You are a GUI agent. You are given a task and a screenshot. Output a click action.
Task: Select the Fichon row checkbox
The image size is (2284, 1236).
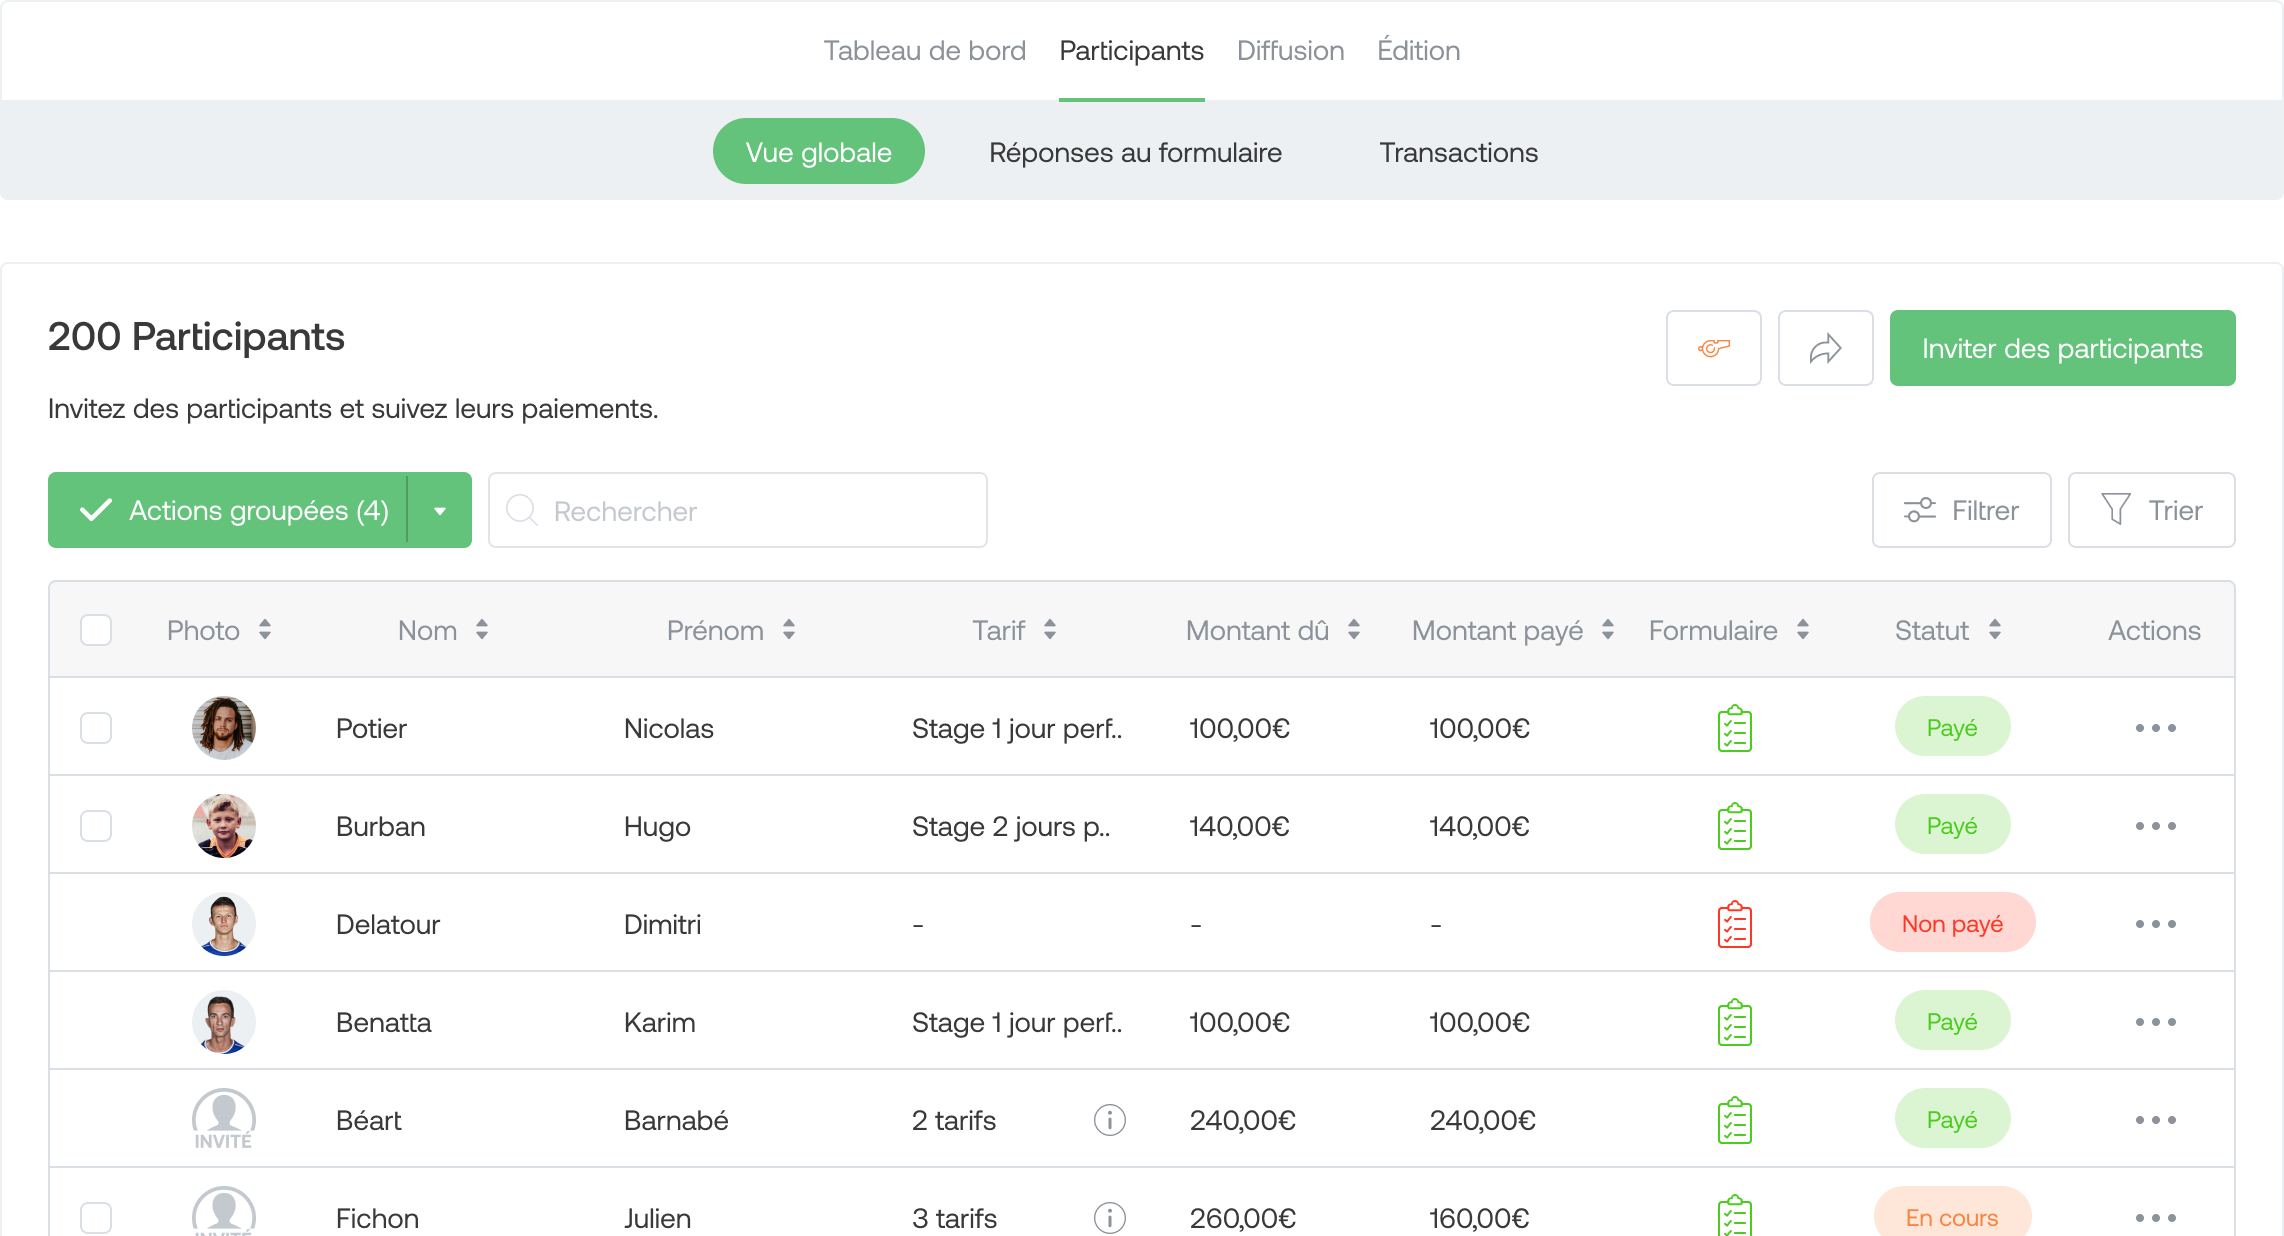click(96, 1217)
